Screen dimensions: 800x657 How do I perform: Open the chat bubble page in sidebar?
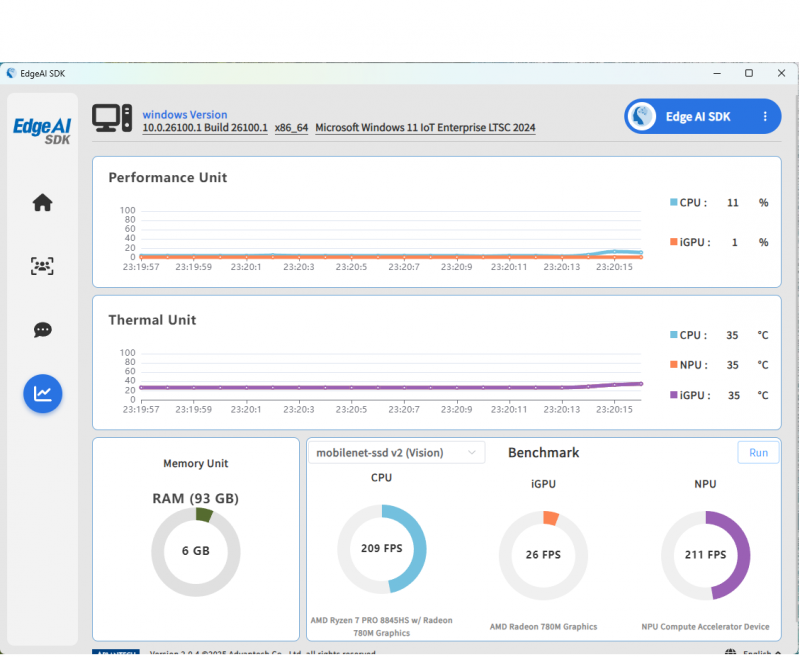[x=42, y=330]
